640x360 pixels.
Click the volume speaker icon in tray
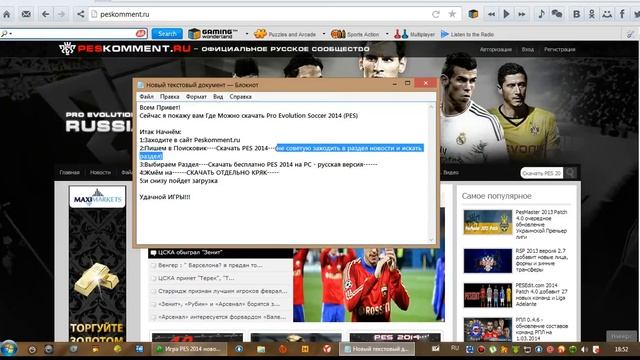click(584, 349)
